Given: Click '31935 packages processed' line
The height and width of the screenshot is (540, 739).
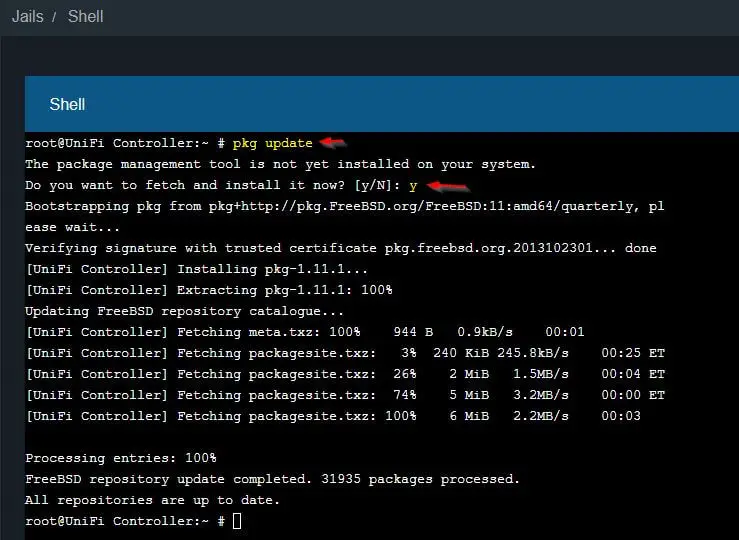Looking at the screenshot, I should tap(272, 479).
